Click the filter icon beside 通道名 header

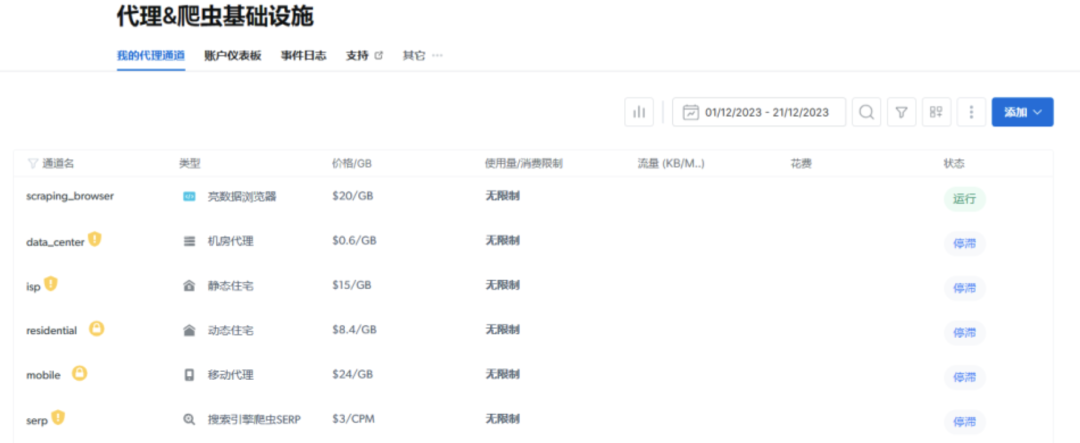point(32,163)
